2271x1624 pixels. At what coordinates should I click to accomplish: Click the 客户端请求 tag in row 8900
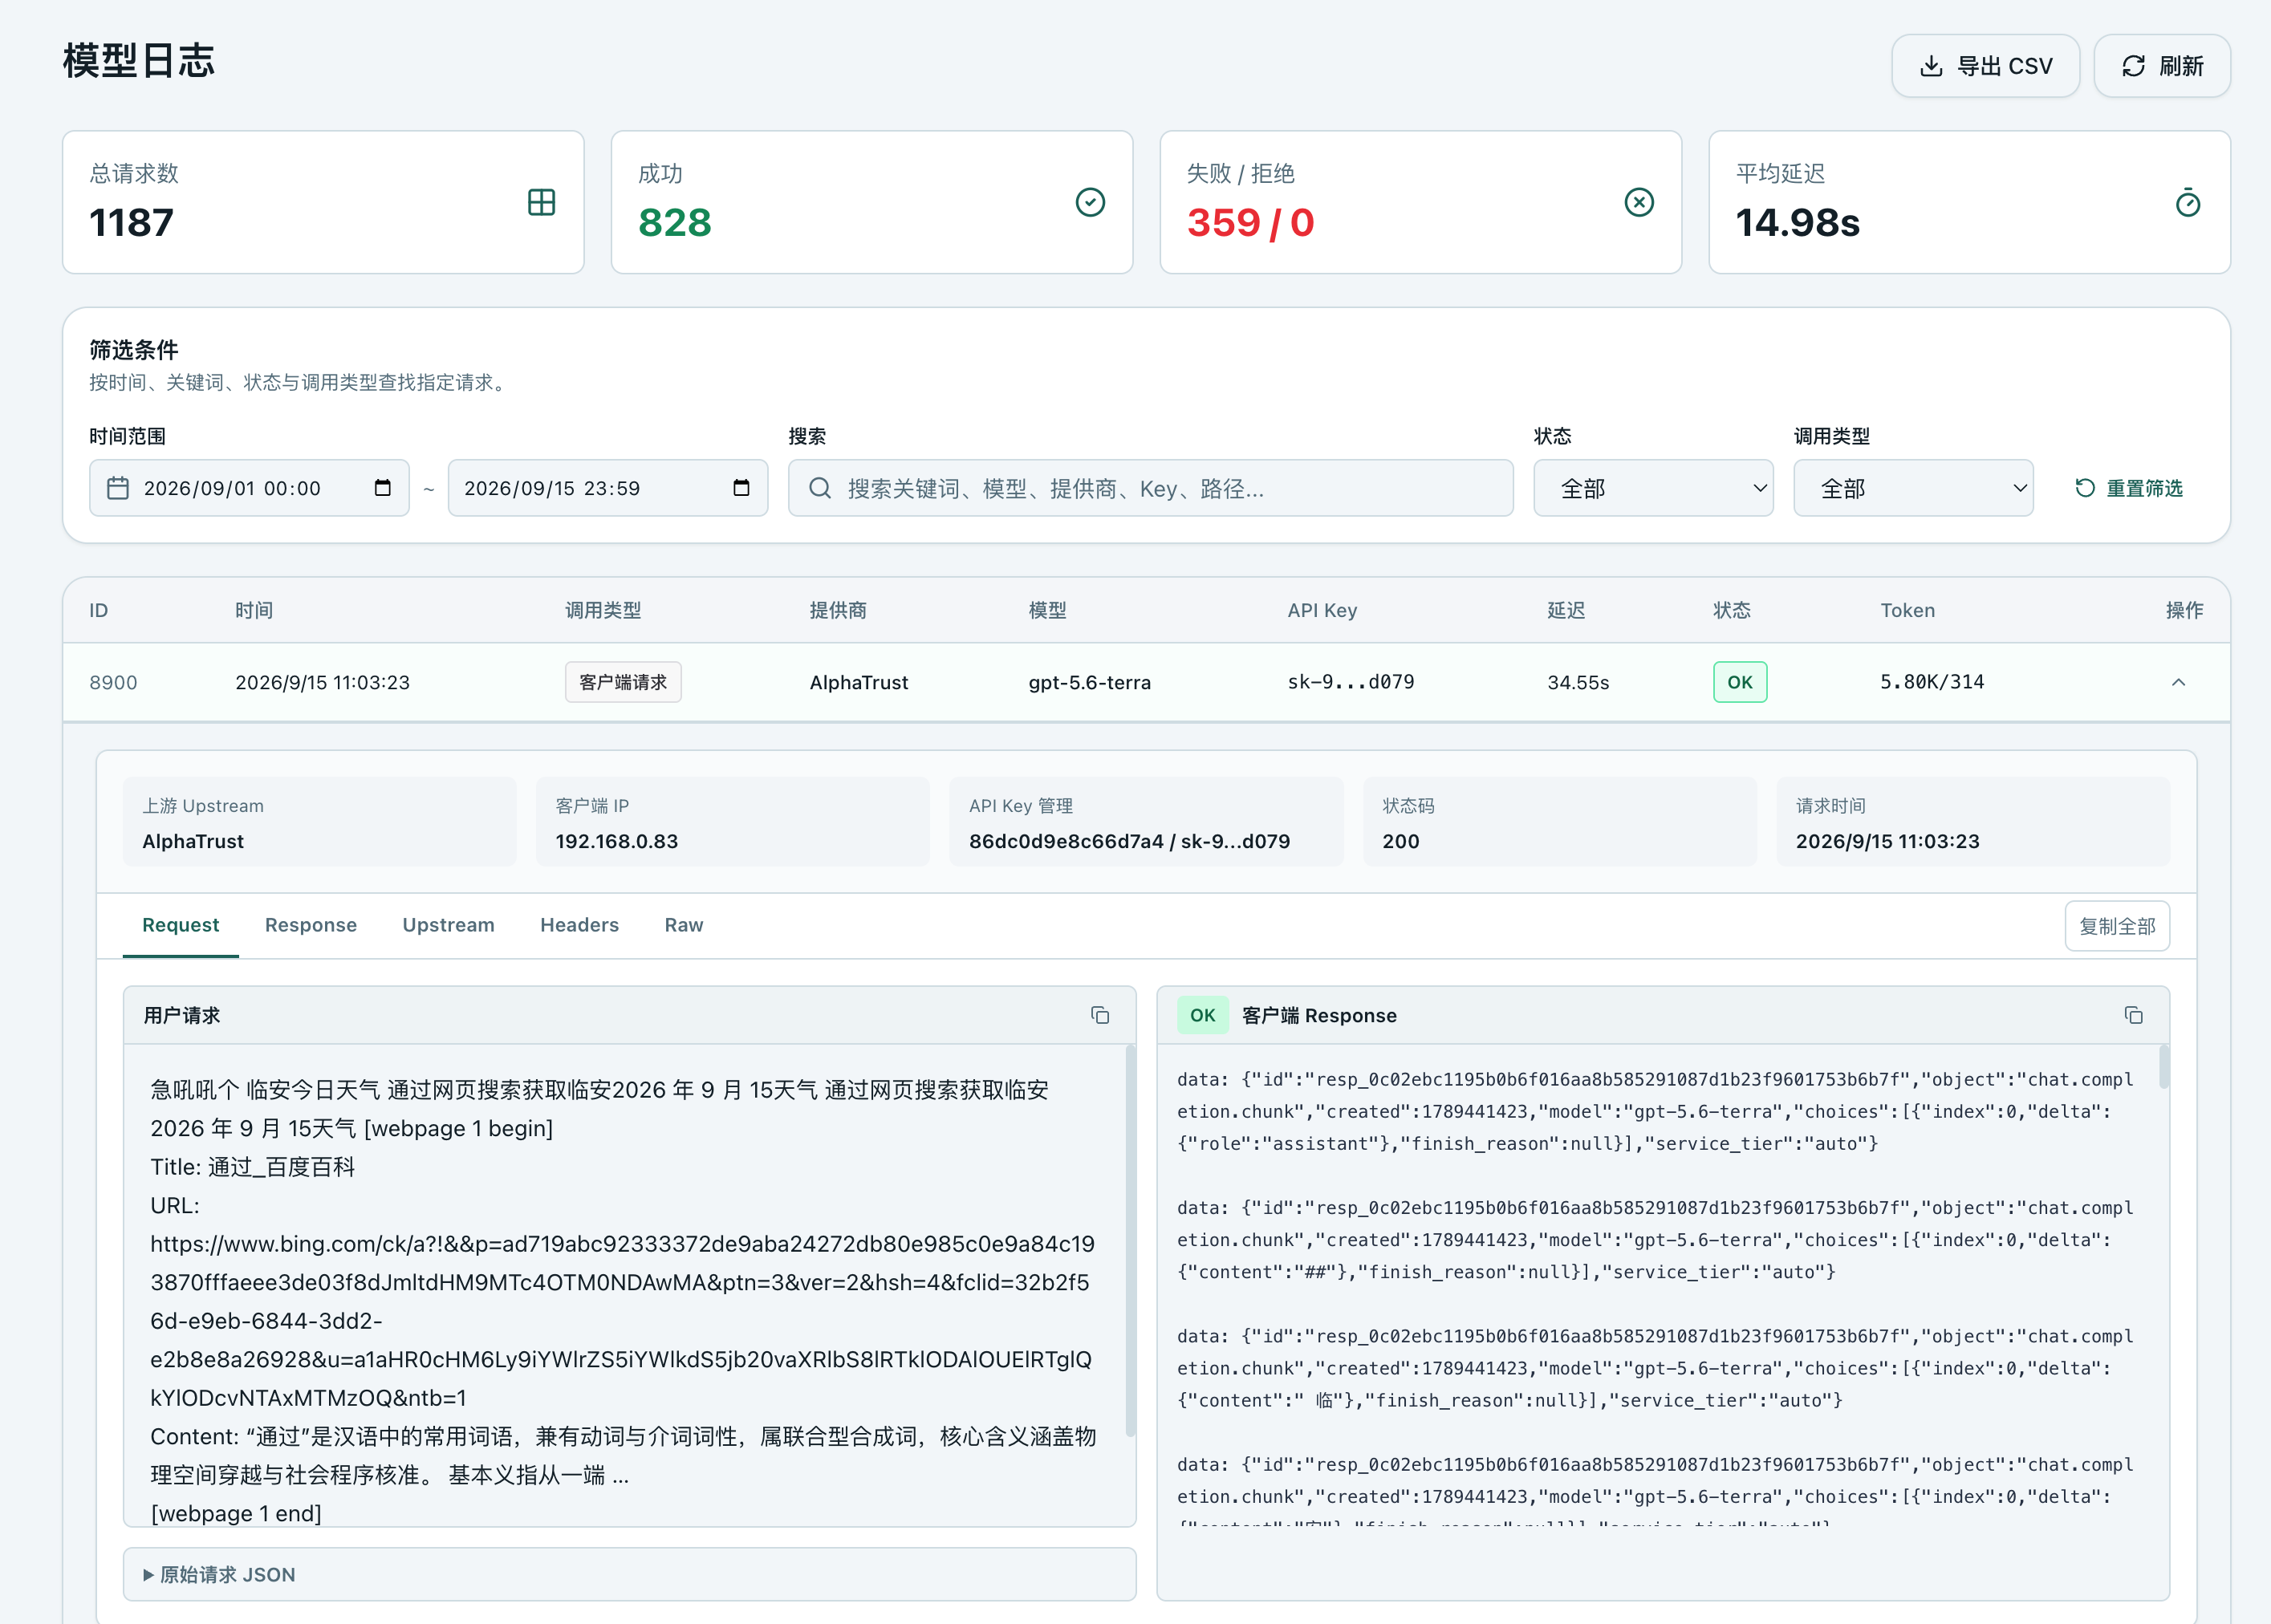(x=623, y=682)
